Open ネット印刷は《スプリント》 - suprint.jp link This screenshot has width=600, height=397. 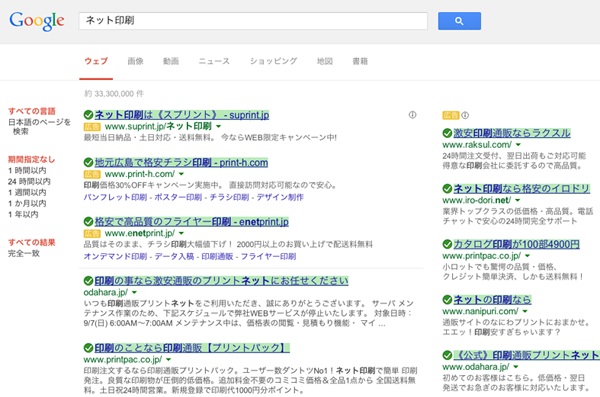click(x=182, y=115)
